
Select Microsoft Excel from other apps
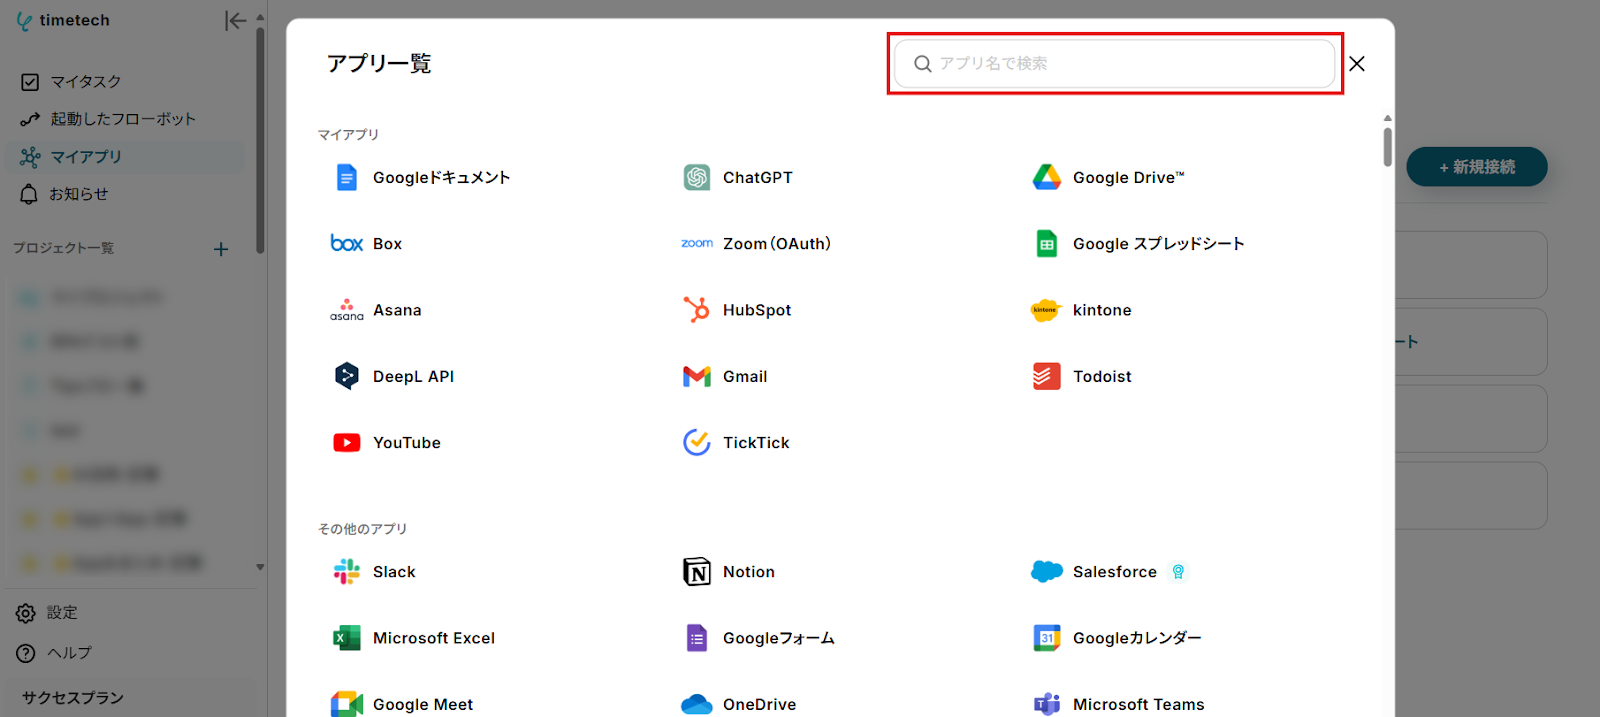433,638
